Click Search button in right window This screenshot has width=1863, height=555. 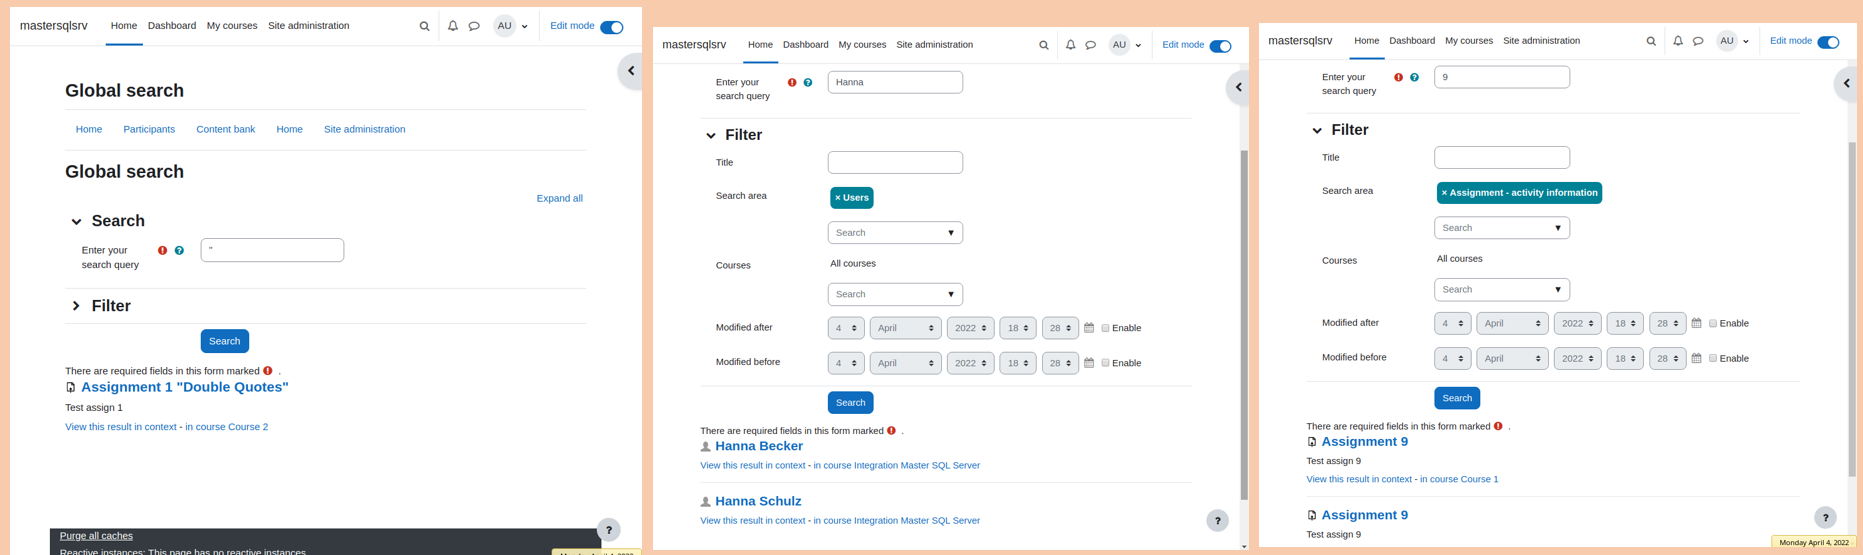pyautogui.click(x=1457, y=398)
